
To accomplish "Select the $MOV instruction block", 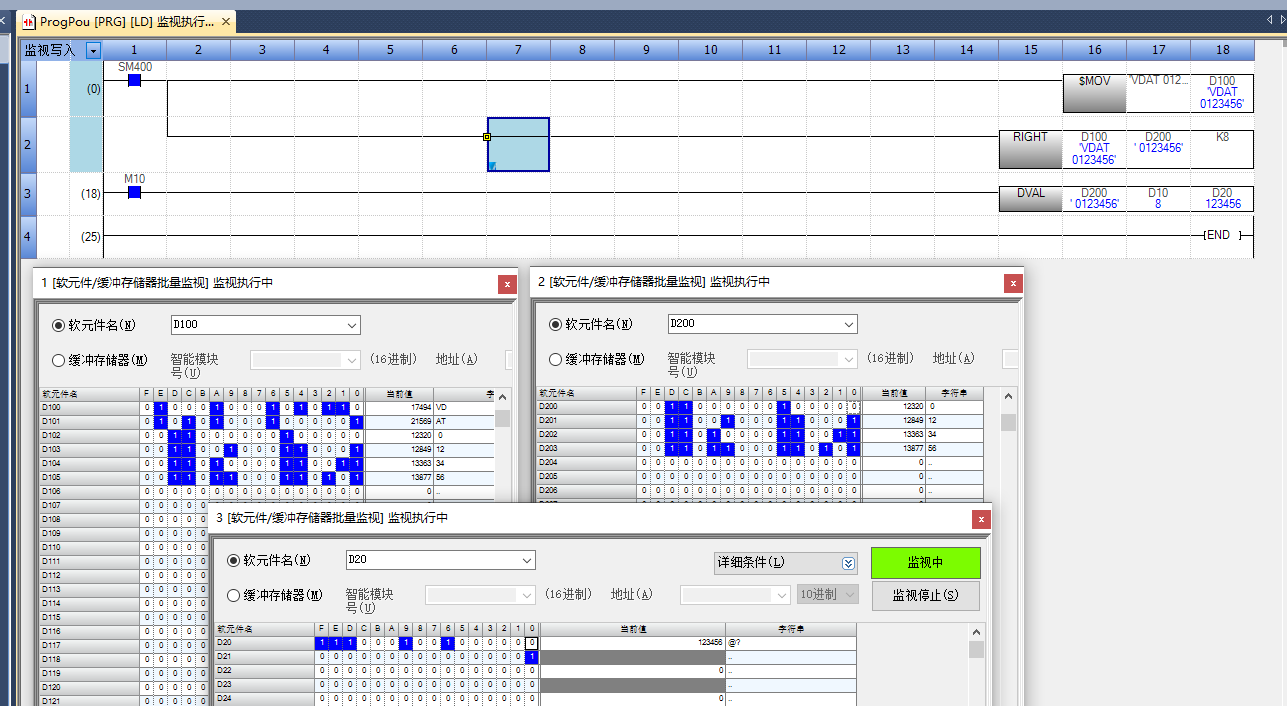I will (x=1094, y=93).
